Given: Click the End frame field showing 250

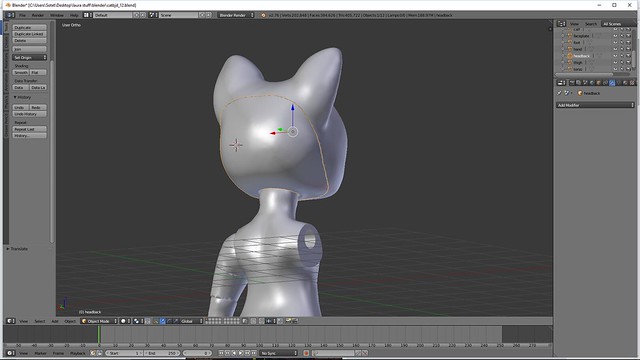Looking at the screenshot, I should (162, 353).
